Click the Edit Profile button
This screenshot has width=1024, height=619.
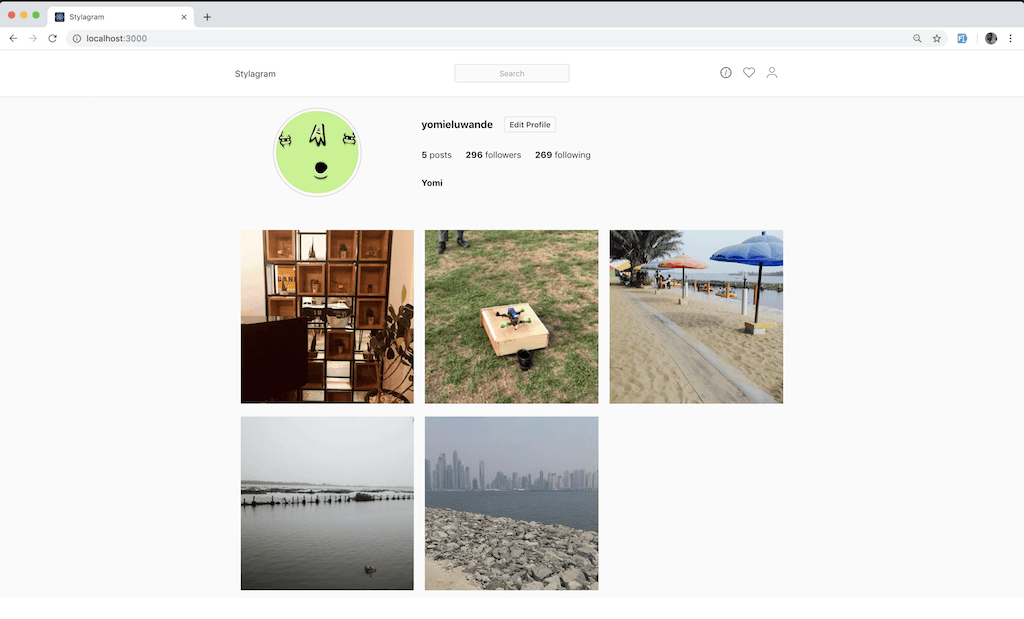pos(529,124)
